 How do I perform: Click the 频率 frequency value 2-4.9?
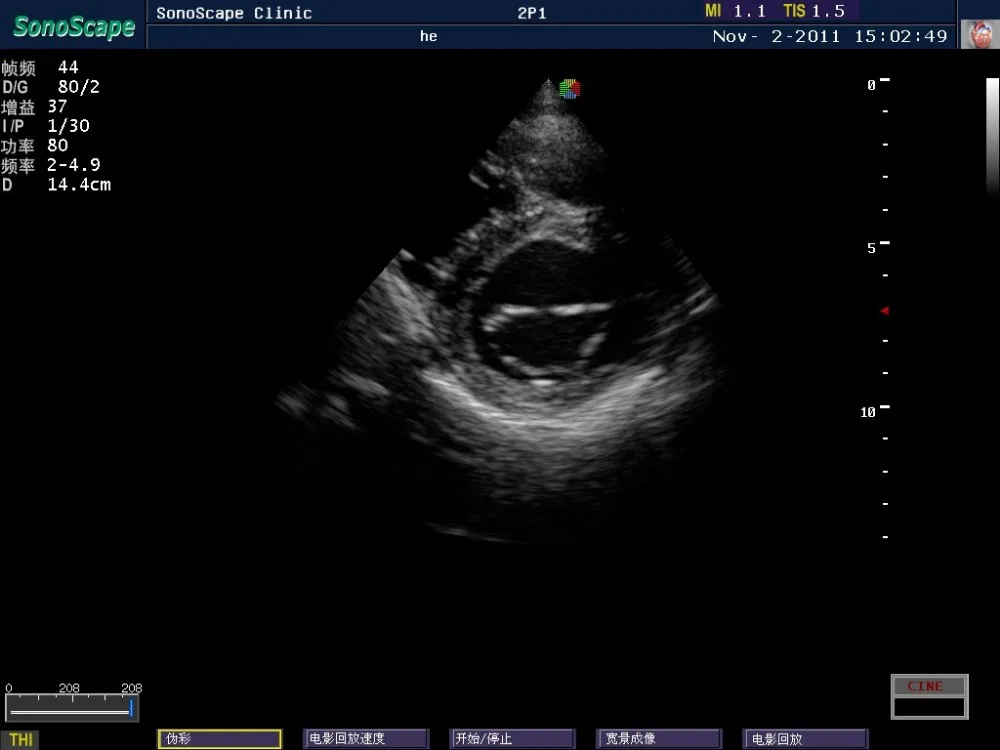73,165
